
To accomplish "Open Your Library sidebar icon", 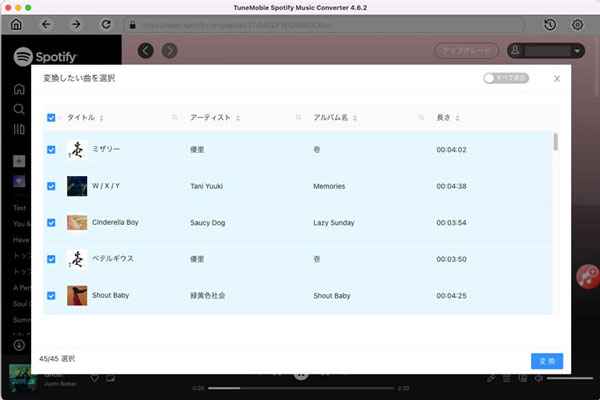I will click(19, 129).
